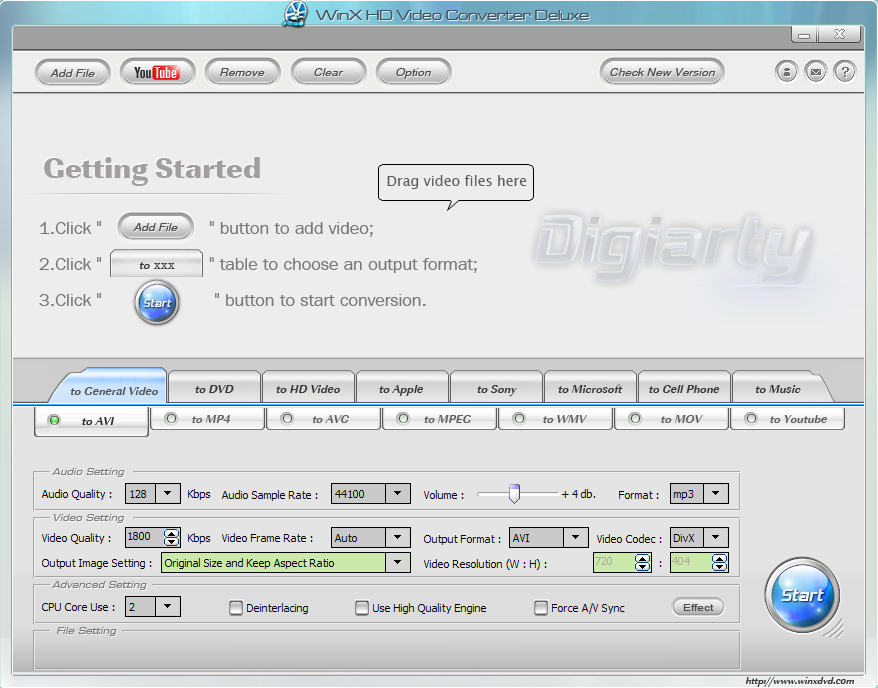Screen dimensions: 878x688
Task: Click the small Start icon in Getting Started
Action: pyautogui.click(x=157, y=303)
